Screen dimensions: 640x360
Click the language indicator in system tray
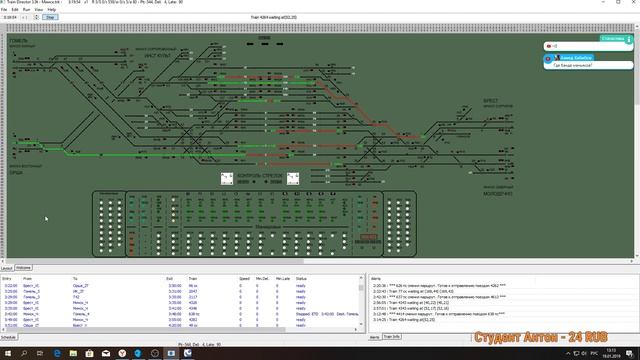(x=594, y=353)
